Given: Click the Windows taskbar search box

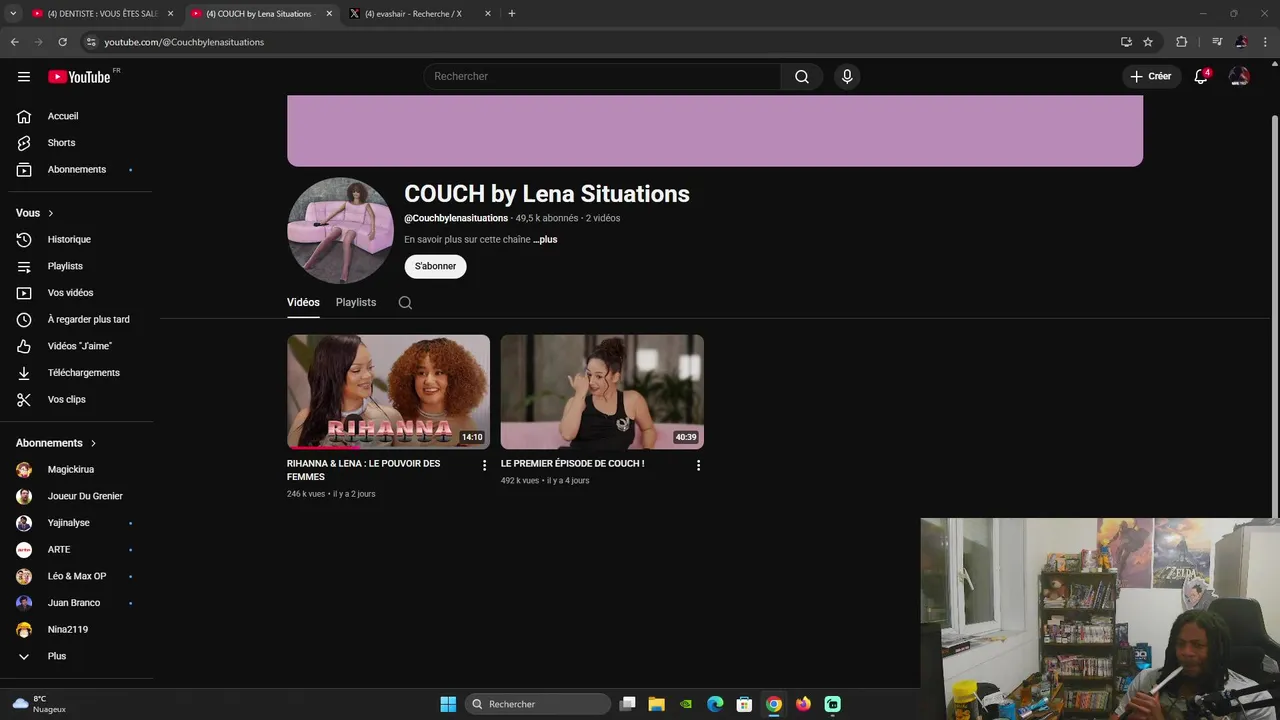Looking at the screenshot, I should click(539, 704).
